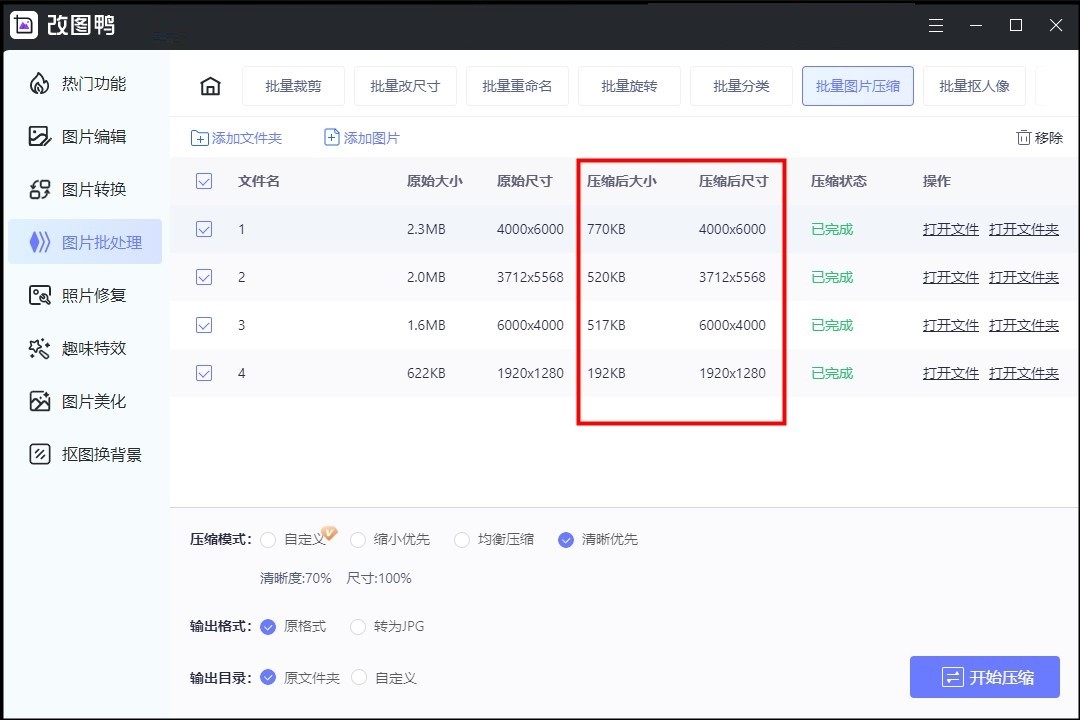Viewport: 1080px width, 720px height.
Task: Click 移除 to remove selected files
Action: 1040,137
